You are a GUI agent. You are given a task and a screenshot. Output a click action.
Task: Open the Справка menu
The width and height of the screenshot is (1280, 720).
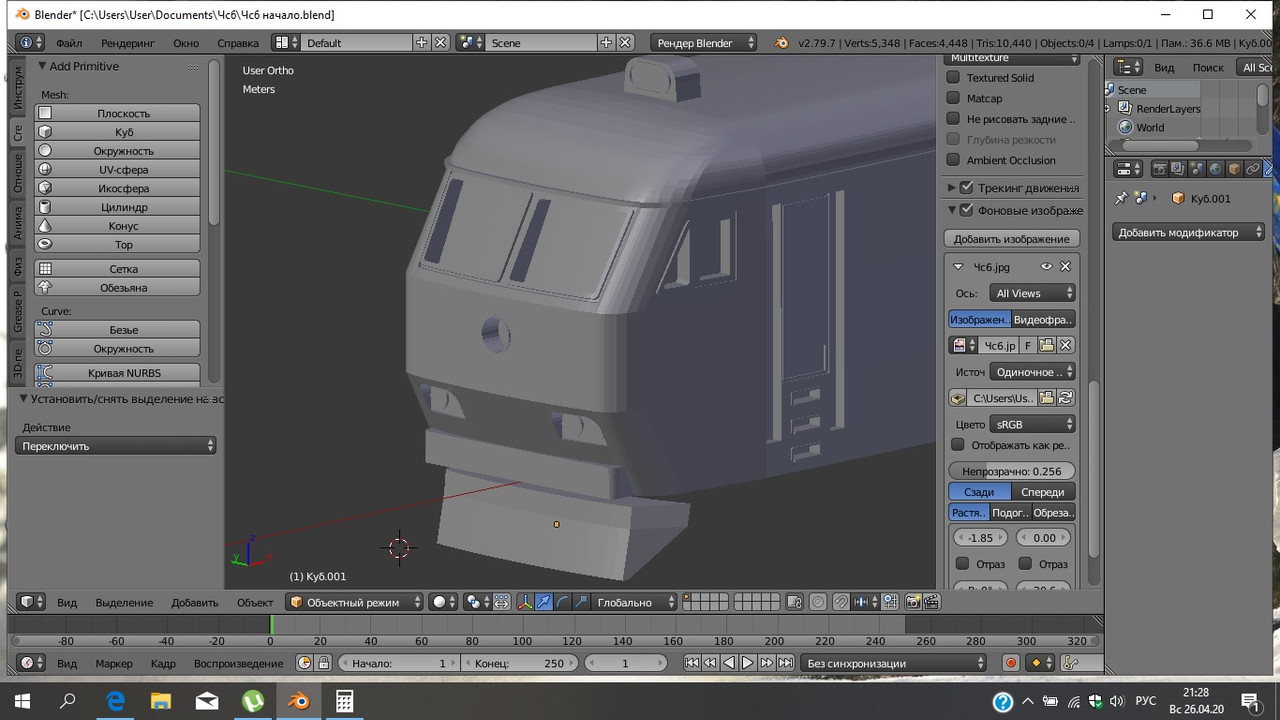click(237, 43)
